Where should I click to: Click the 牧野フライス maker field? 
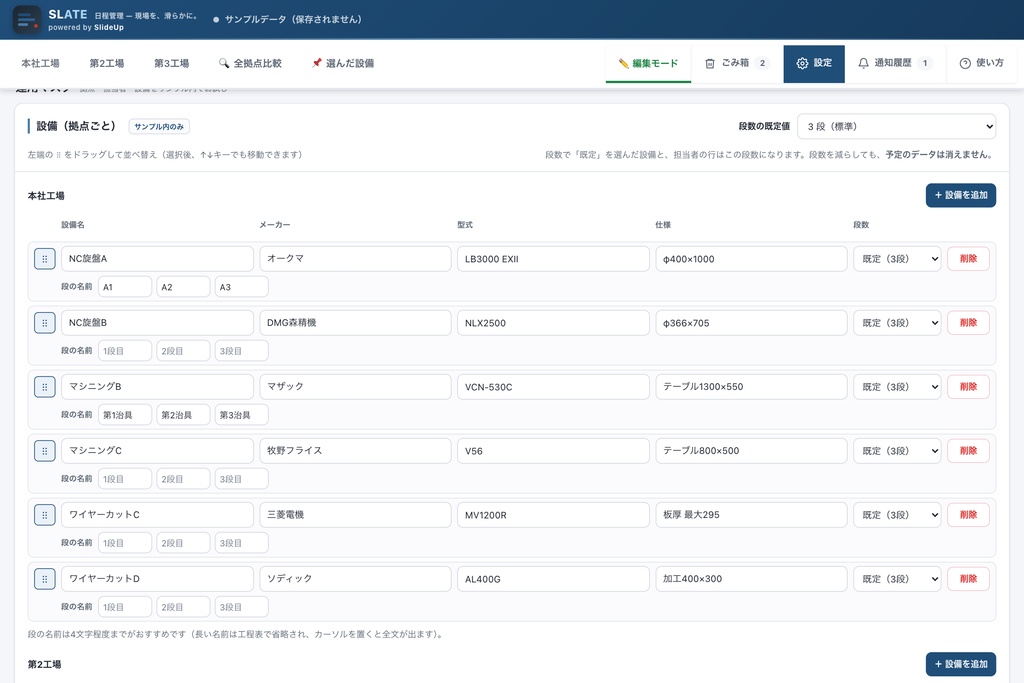pos(355,451)
